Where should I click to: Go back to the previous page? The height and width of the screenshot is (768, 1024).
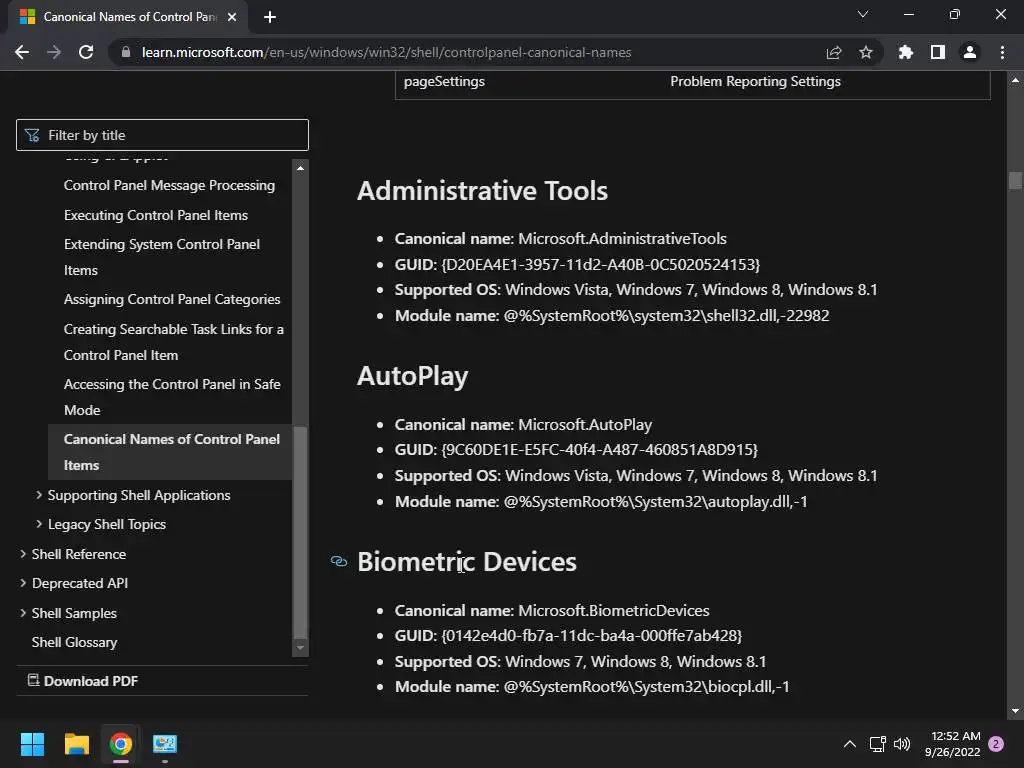coord(22,52)
